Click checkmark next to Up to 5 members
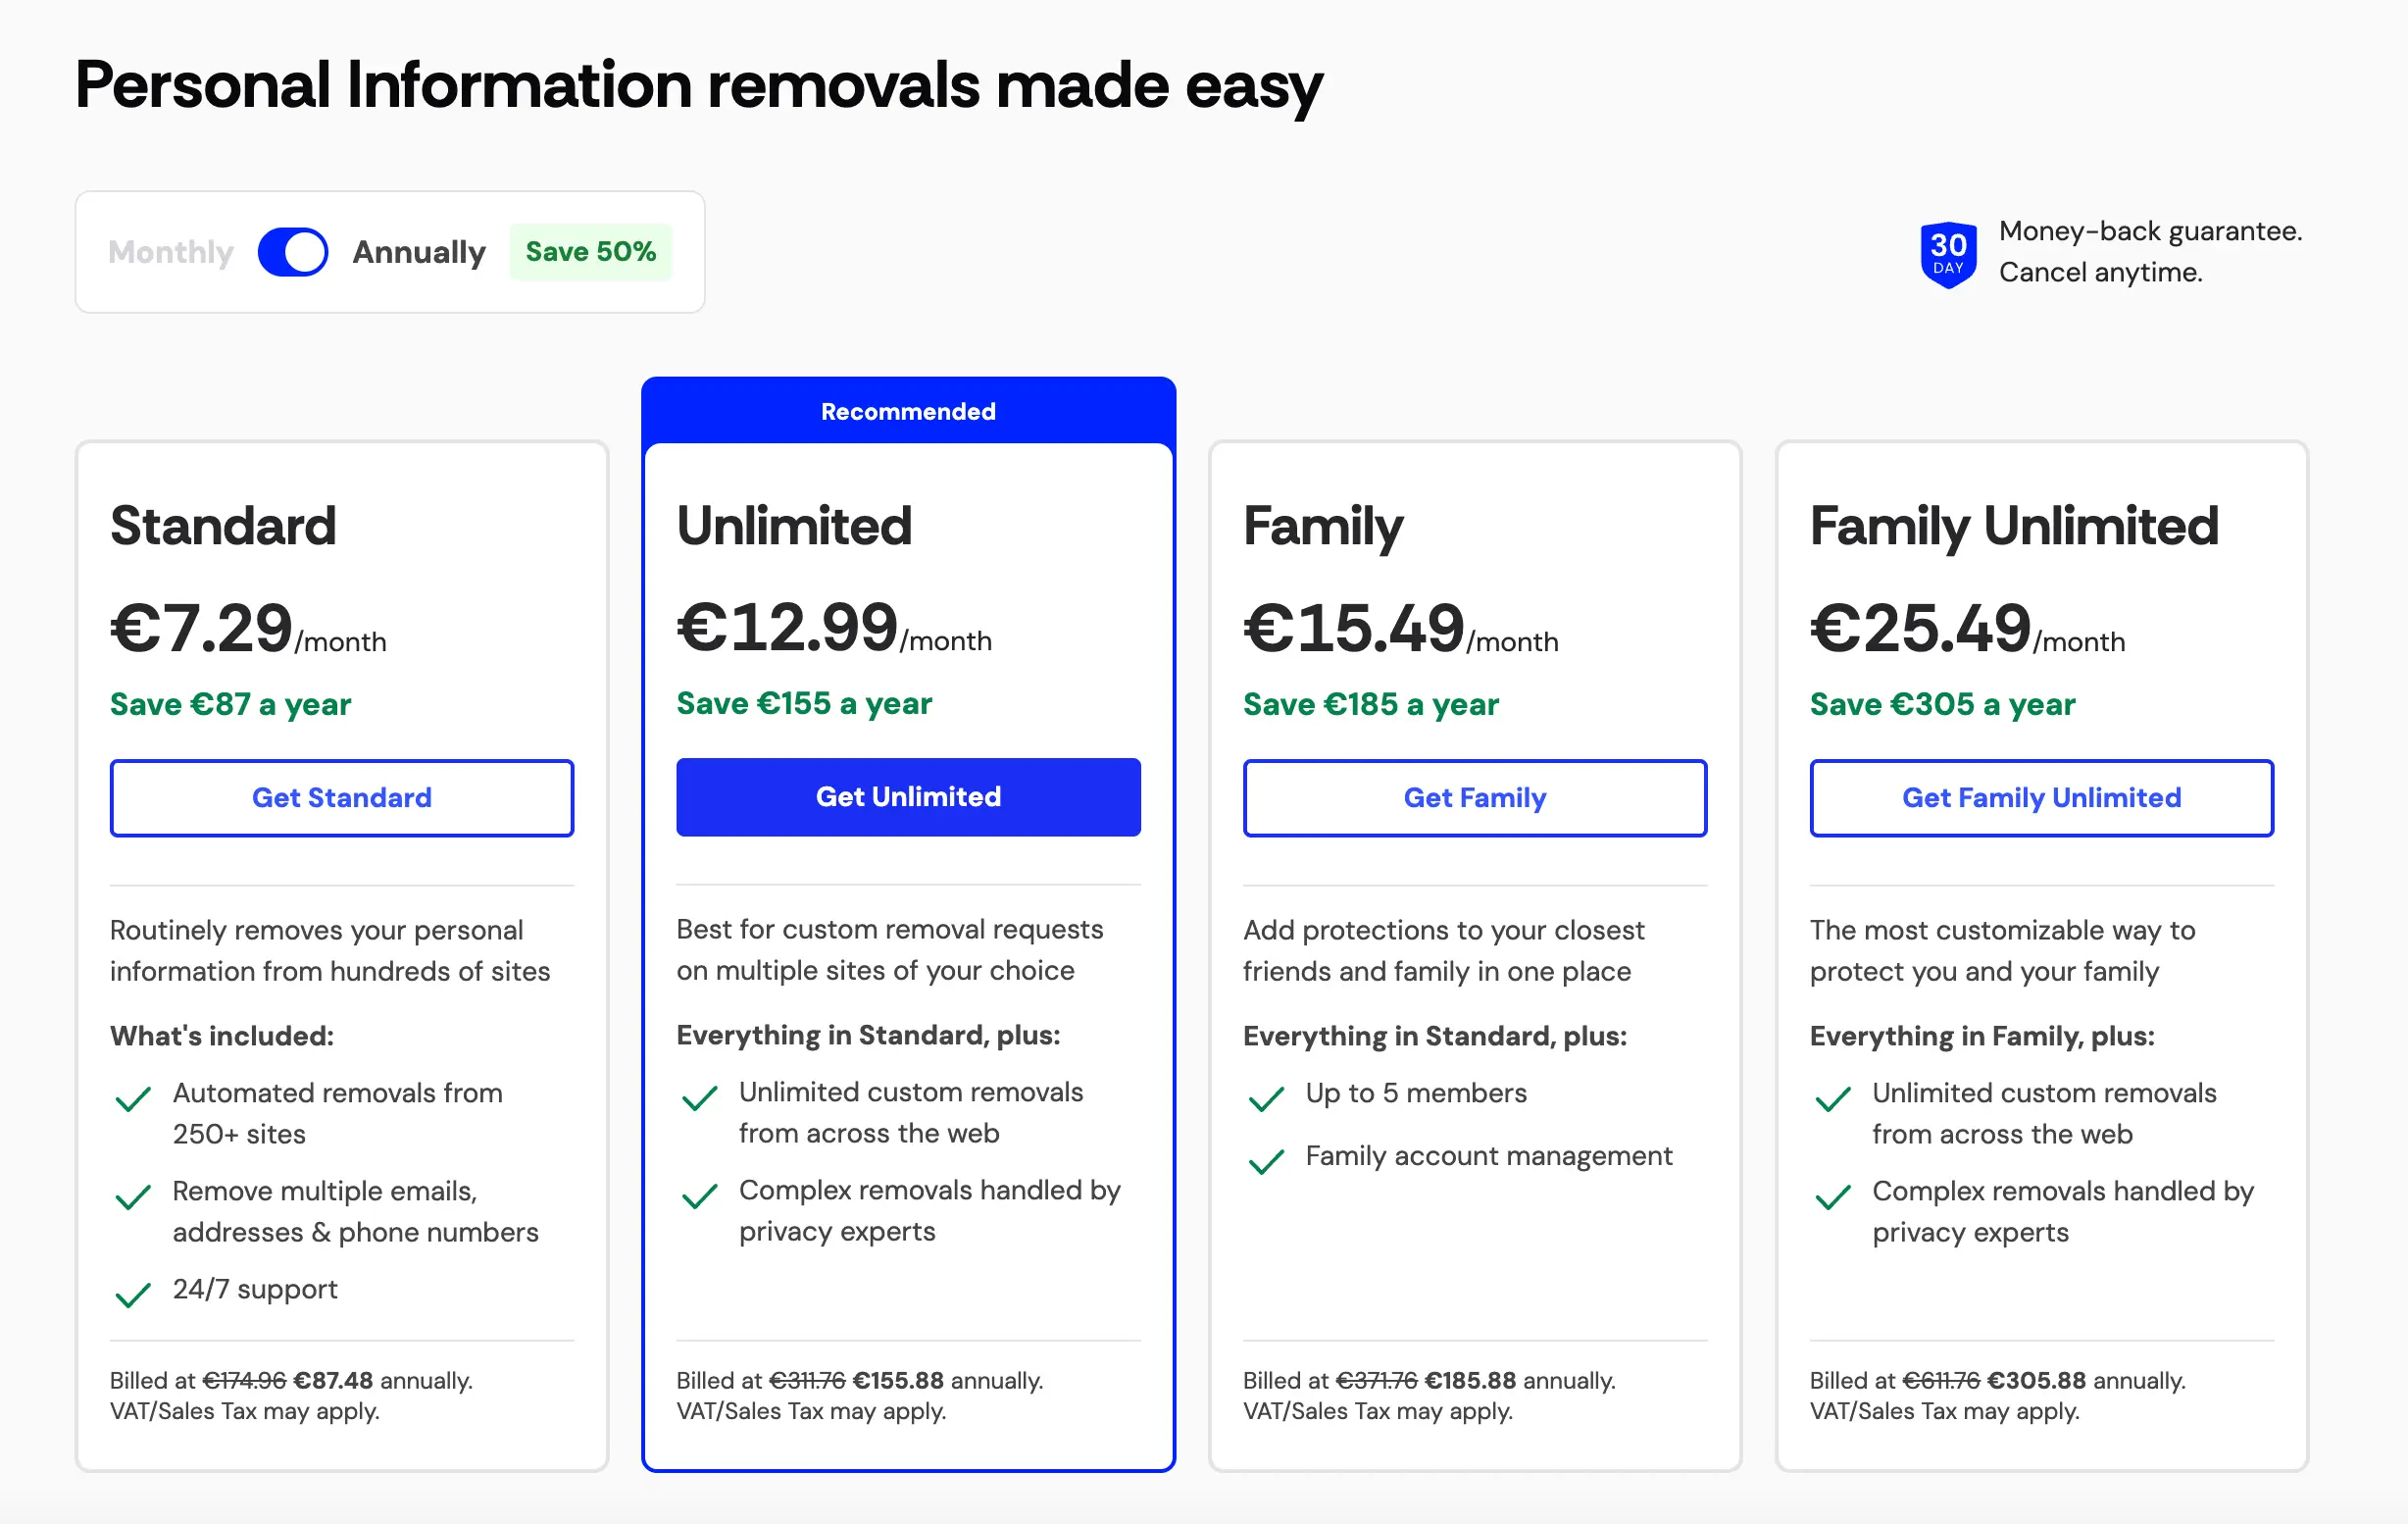Viewport: 2408px width, 1524px height. [x=1266, y=1099]
